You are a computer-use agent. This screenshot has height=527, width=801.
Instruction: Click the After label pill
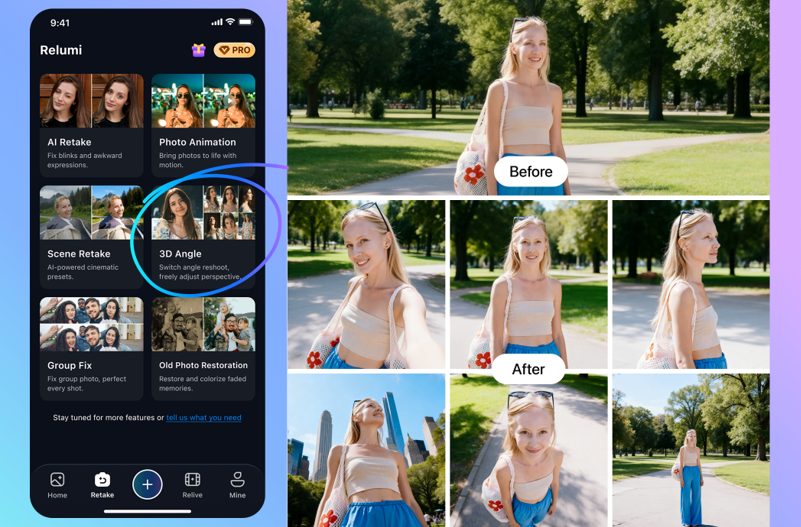click(528, 369)
